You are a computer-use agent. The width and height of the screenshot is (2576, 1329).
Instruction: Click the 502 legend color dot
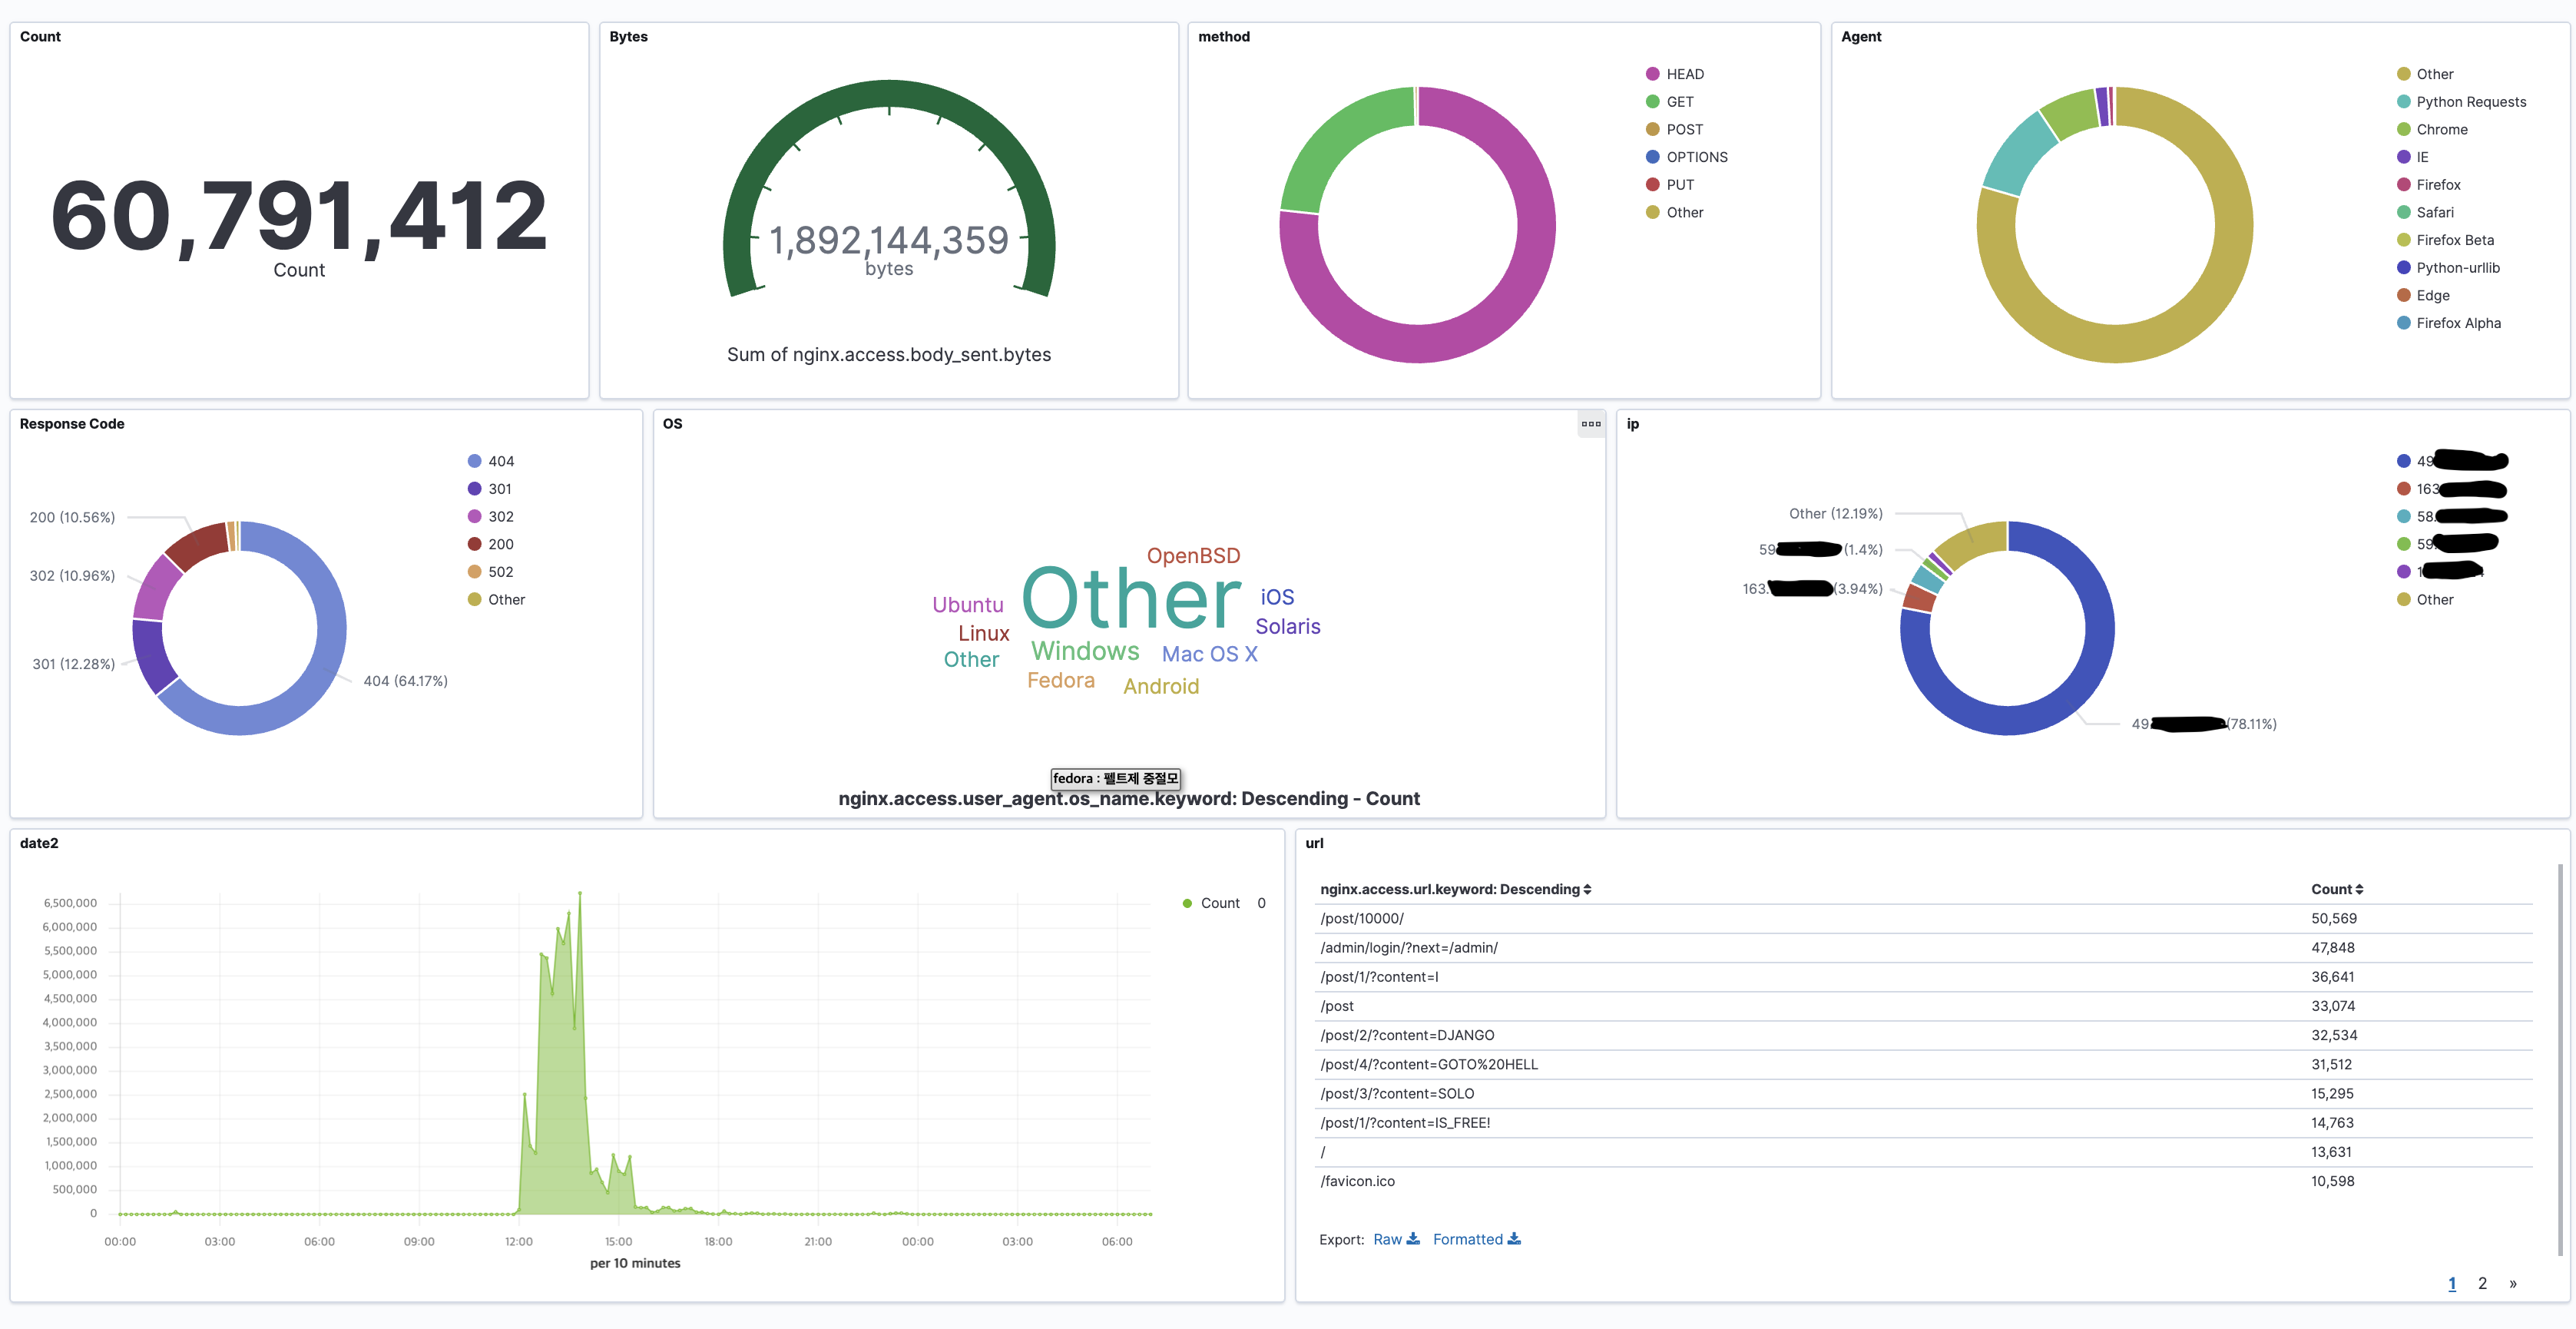[474, 572]
